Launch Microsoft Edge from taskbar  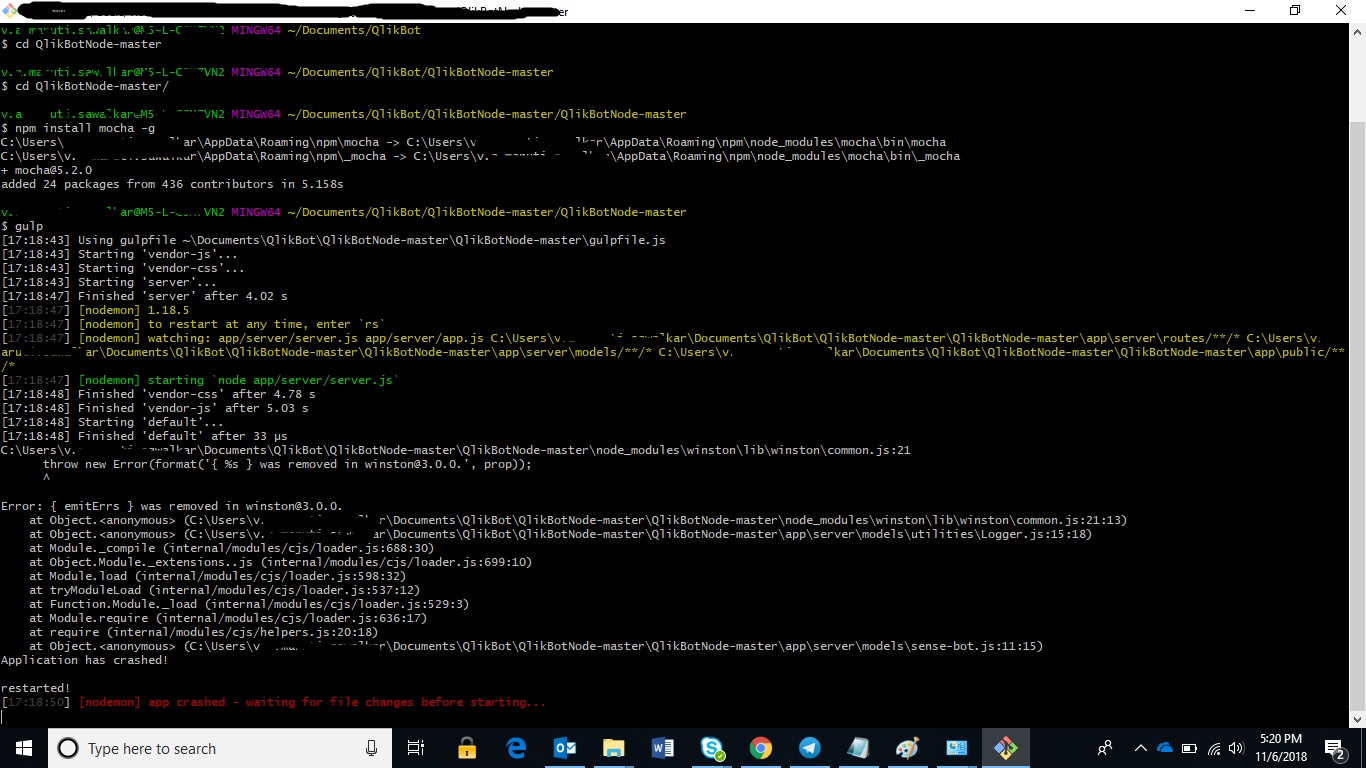click(516, 748)
